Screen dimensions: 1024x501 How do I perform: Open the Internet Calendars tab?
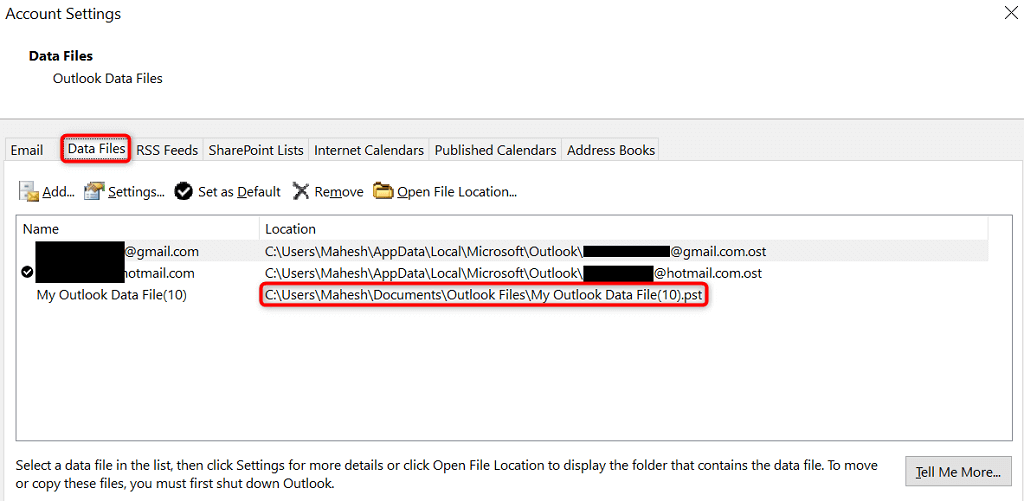pyautogui.click(x=369, y=150)
